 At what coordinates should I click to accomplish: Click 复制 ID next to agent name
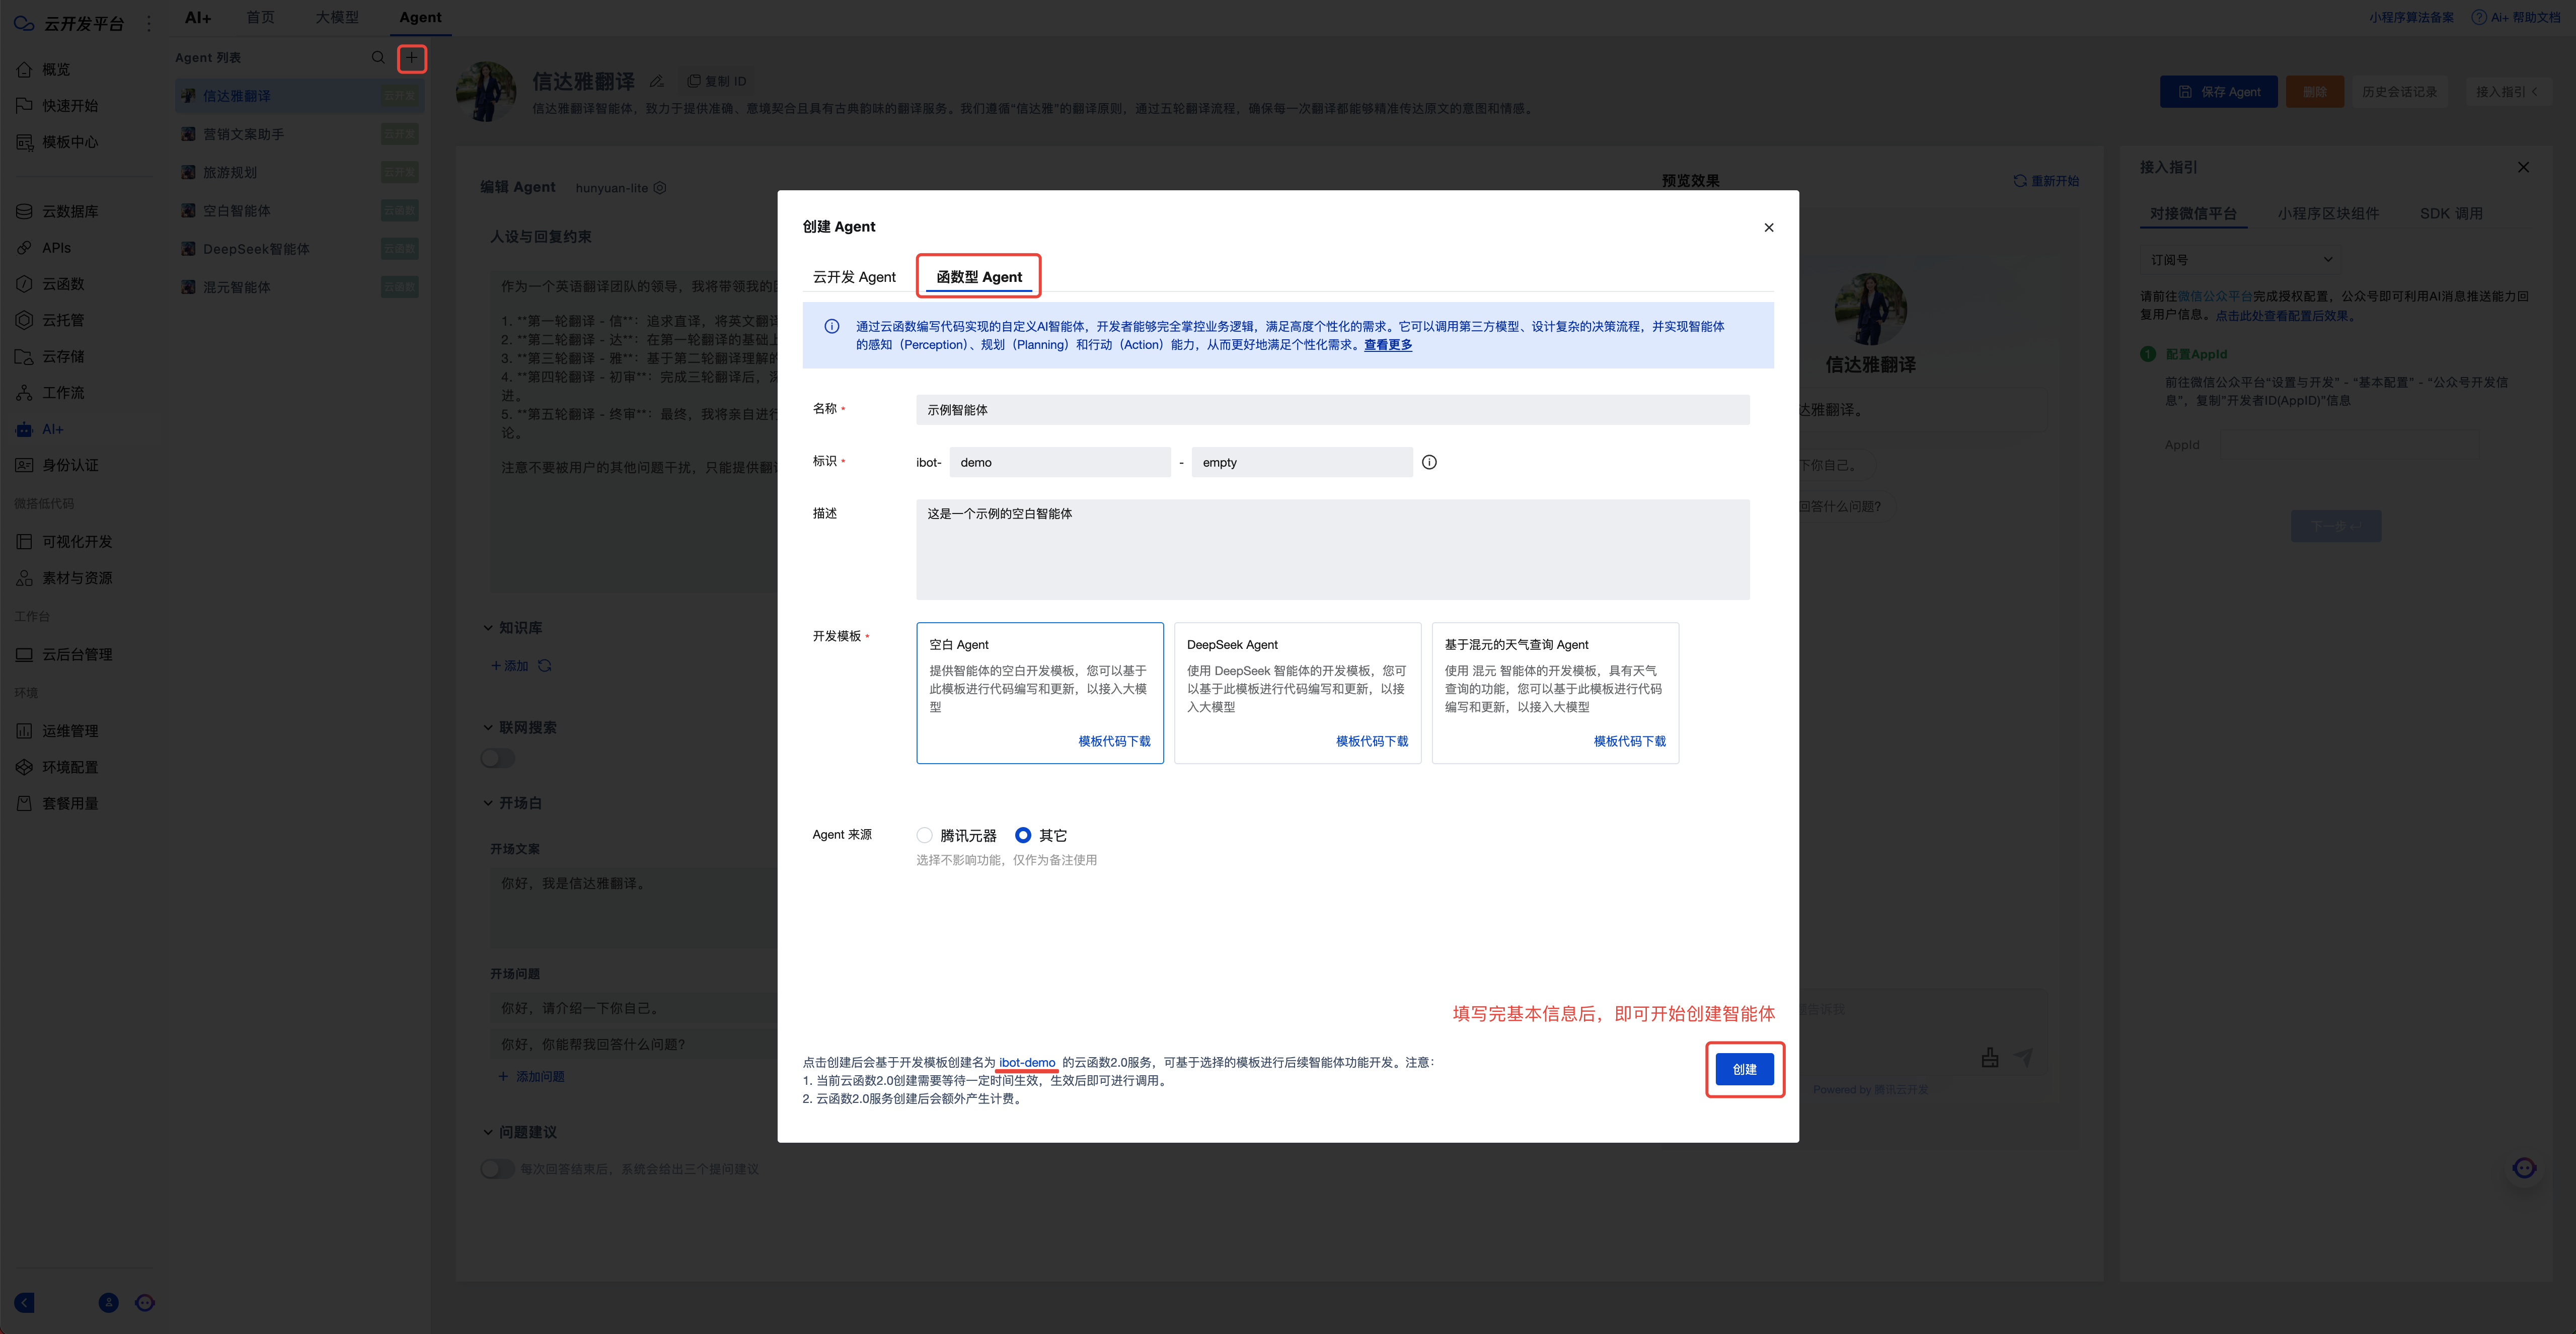coord(716,81)
